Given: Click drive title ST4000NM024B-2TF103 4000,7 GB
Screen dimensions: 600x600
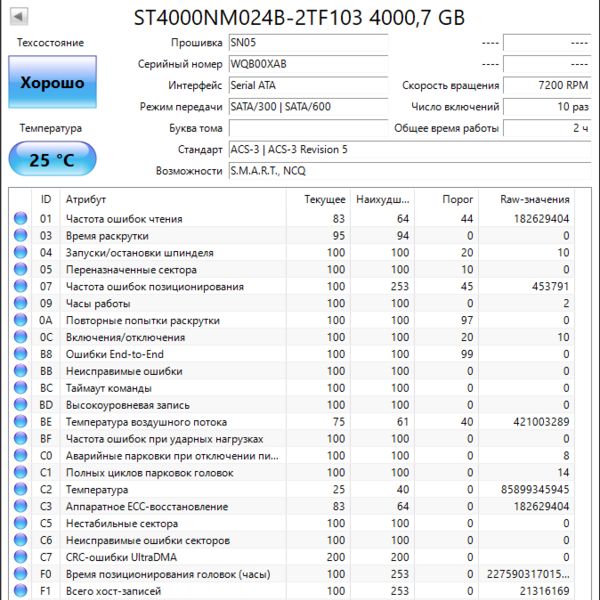Looking at the screenshot, I should tap(299, 18).
